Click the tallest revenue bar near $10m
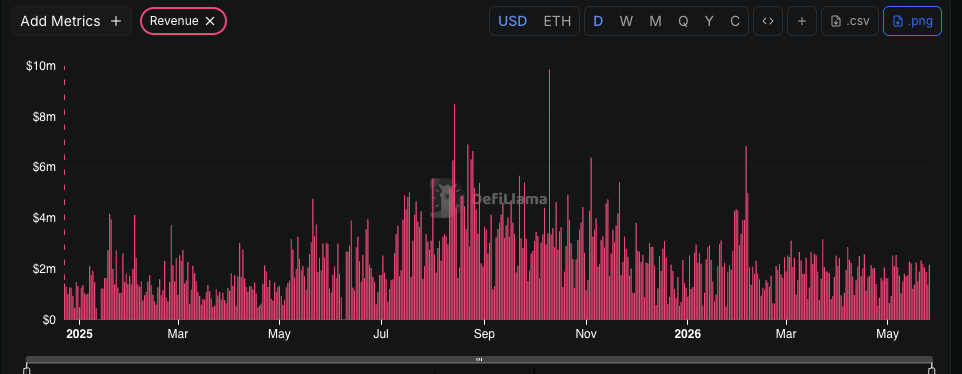 pos(549,194)
